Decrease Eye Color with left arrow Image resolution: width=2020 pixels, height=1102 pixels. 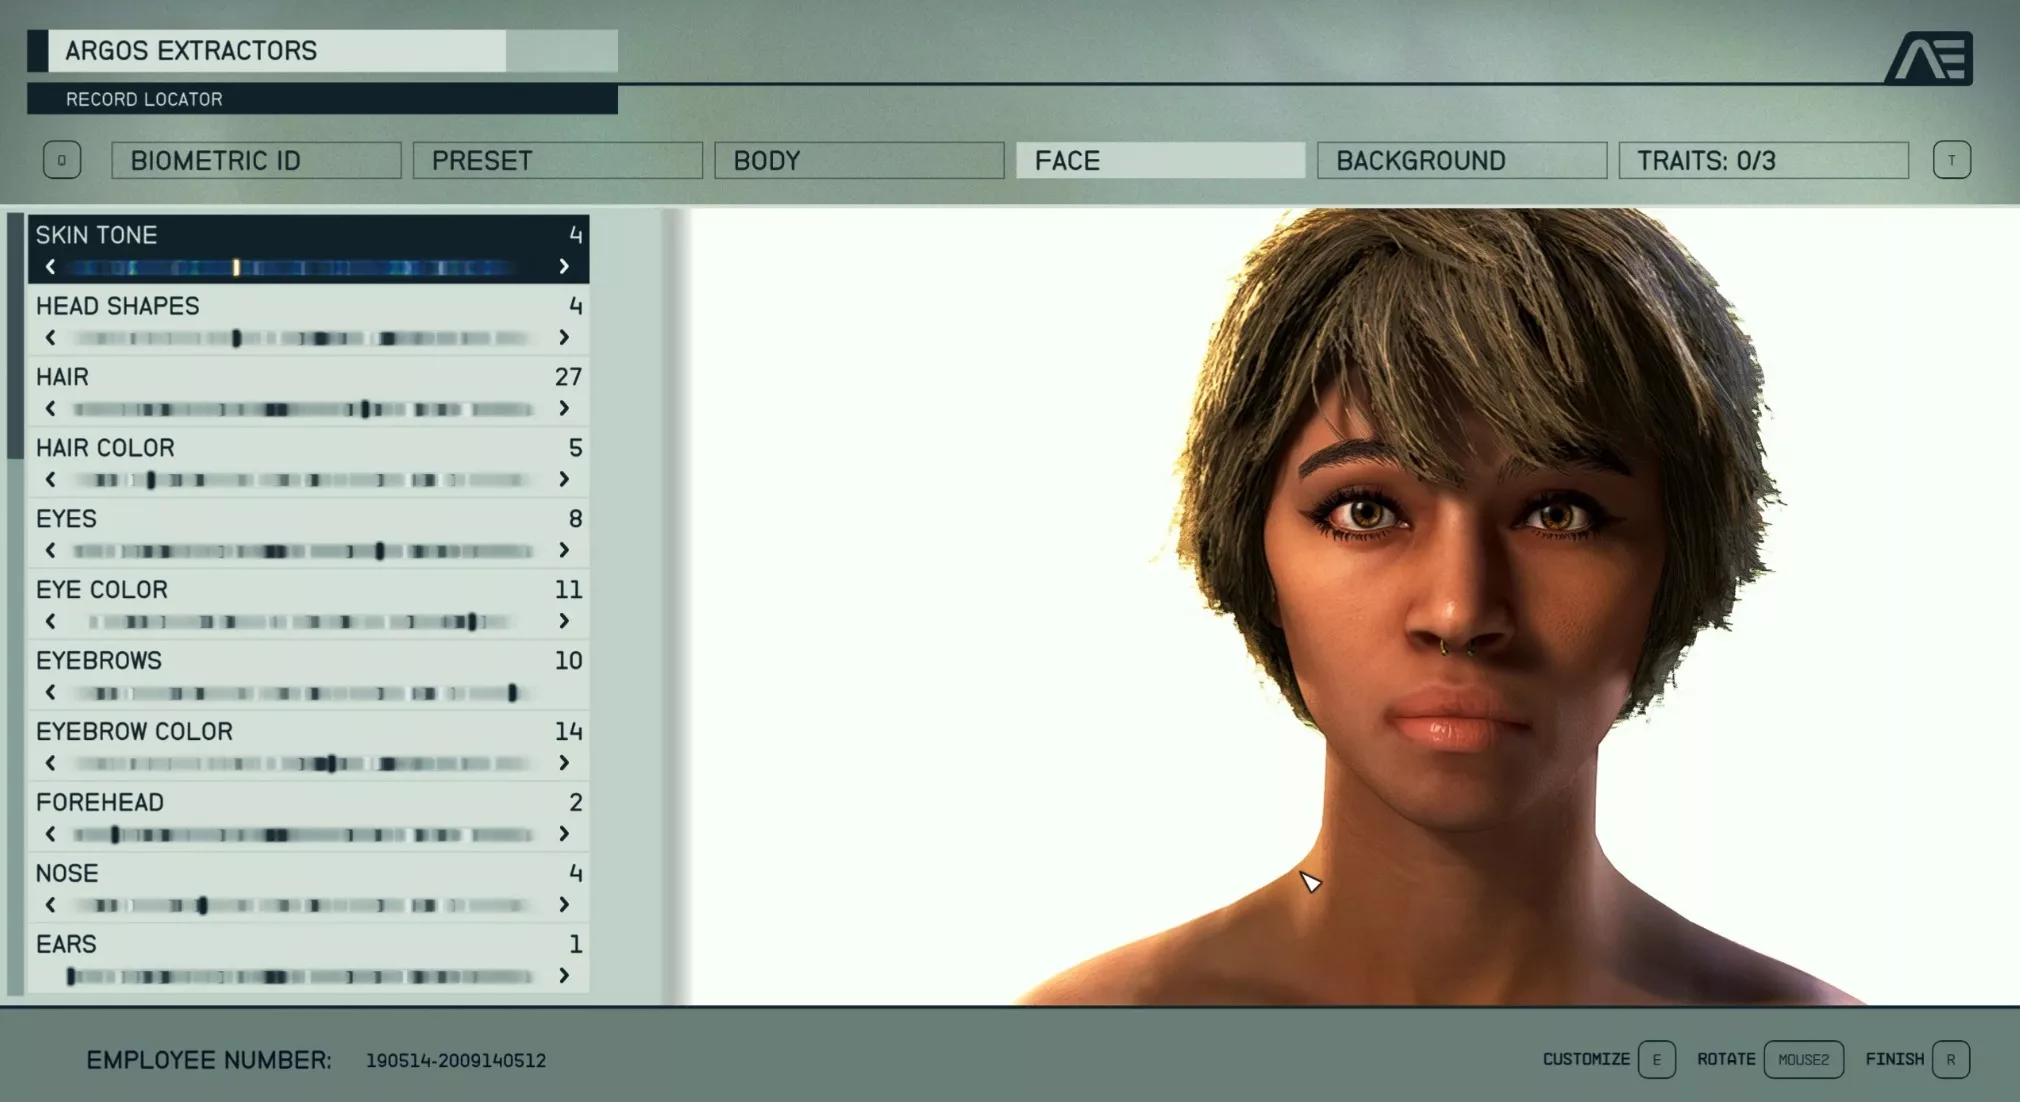click(51, 622)
